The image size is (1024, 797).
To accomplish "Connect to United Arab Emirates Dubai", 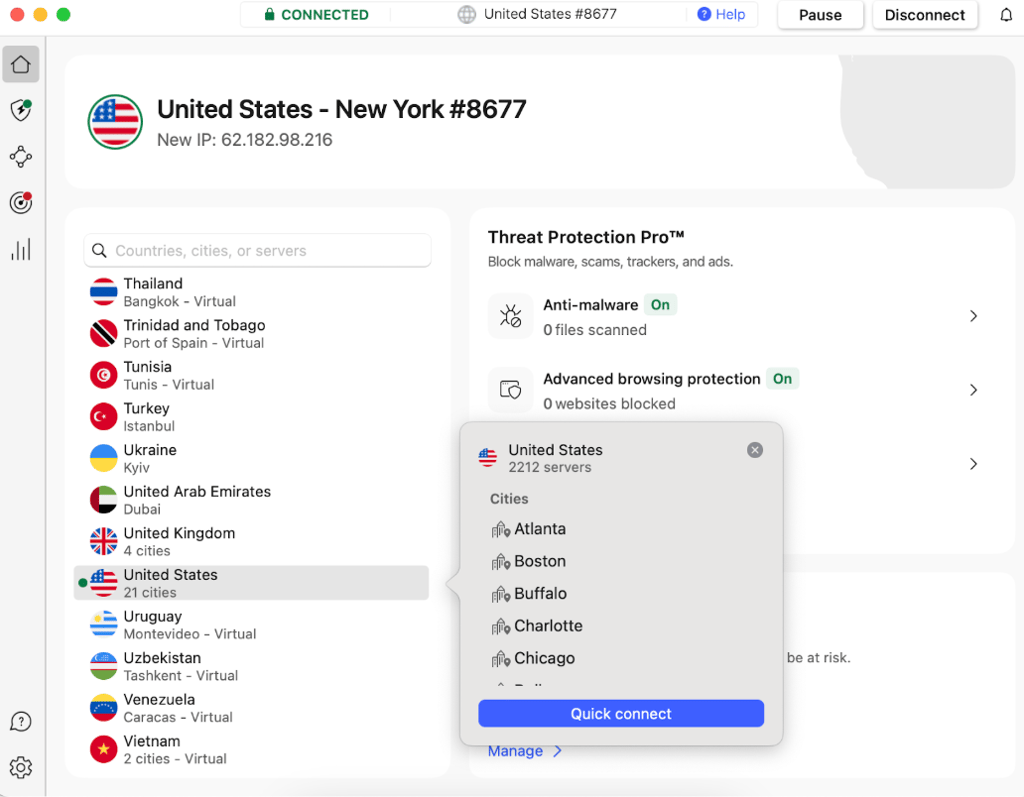I will [x=251, y=500].
